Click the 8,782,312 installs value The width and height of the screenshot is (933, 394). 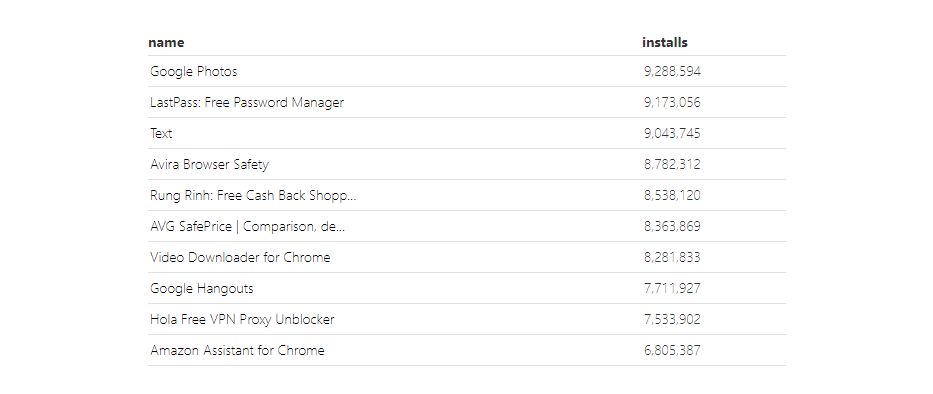pos(672,164)
